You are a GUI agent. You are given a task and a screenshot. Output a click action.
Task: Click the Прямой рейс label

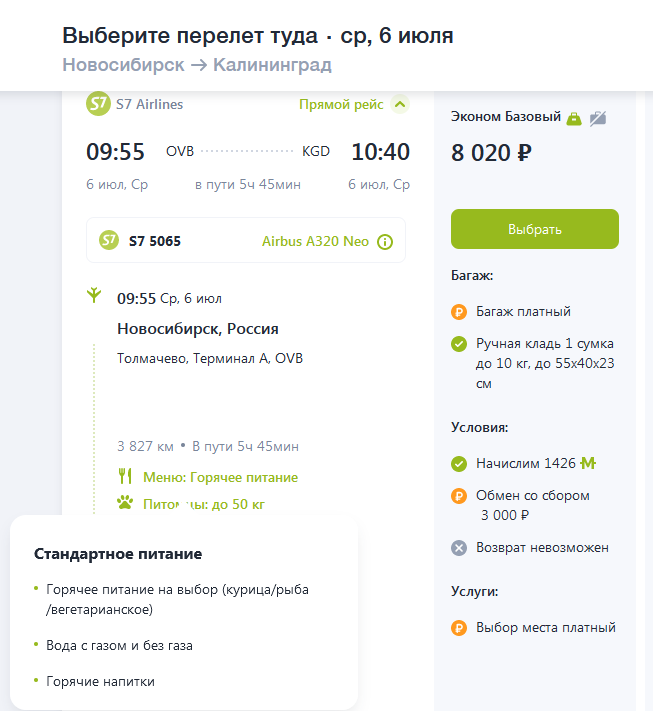341,105
